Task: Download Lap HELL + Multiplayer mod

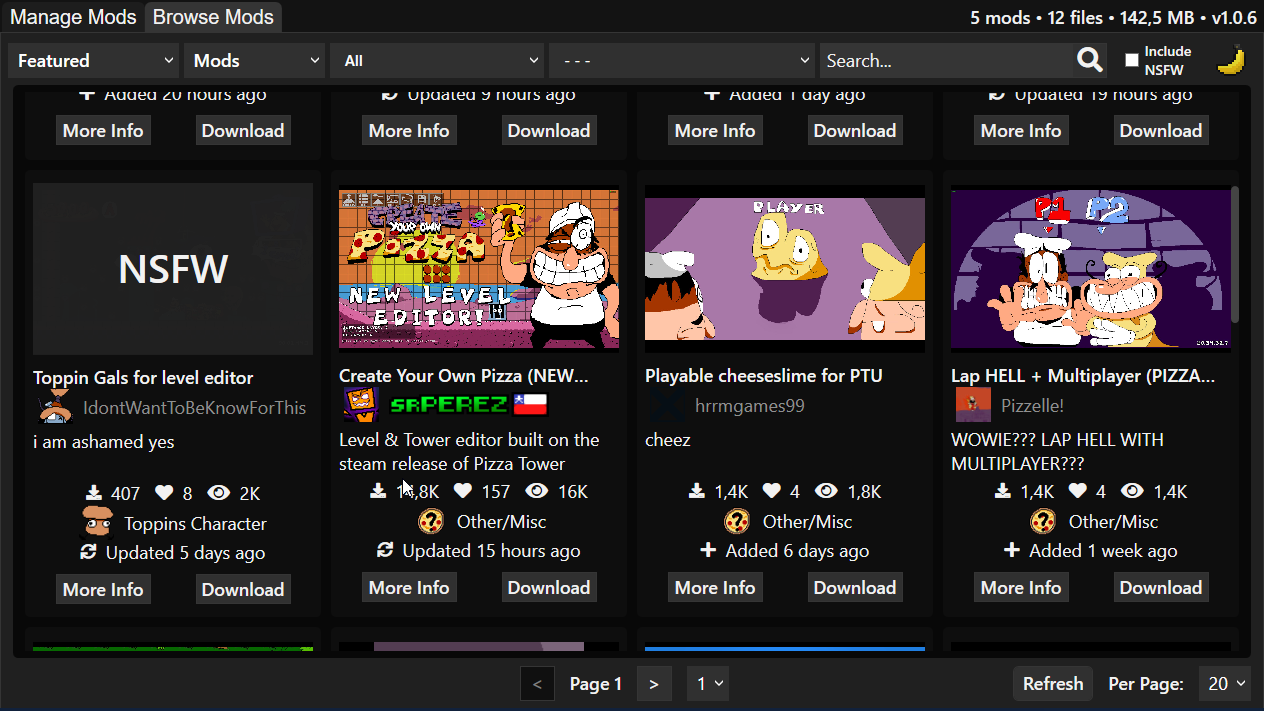Action: (1161, 587)
